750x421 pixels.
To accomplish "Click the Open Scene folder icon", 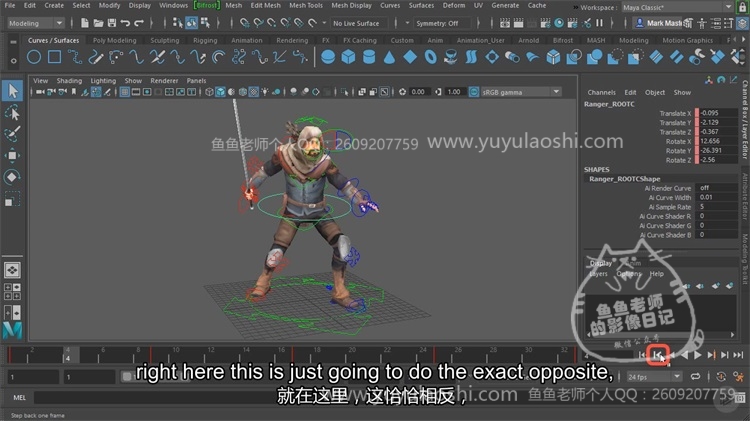I will 99,23.
